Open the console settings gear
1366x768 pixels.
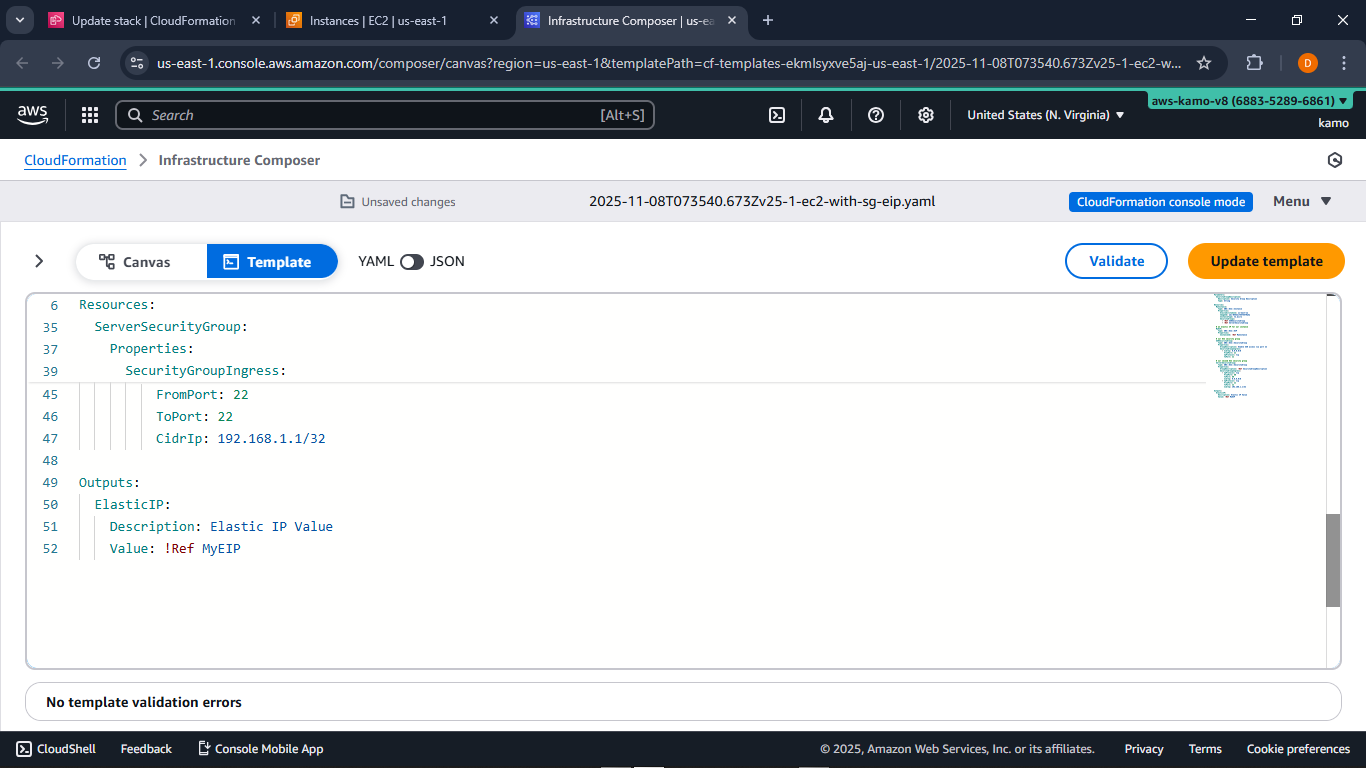click(925, 115)
